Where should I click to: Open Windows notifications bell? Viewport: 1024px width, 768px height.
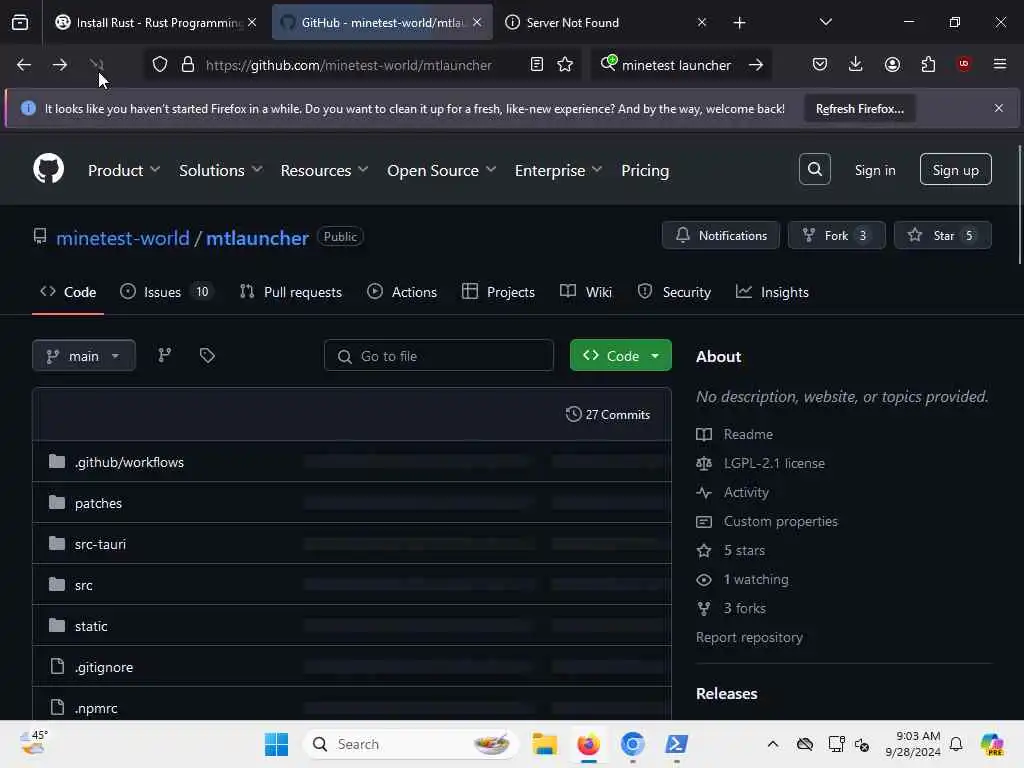pyautogui.click(x=956, y=744)
